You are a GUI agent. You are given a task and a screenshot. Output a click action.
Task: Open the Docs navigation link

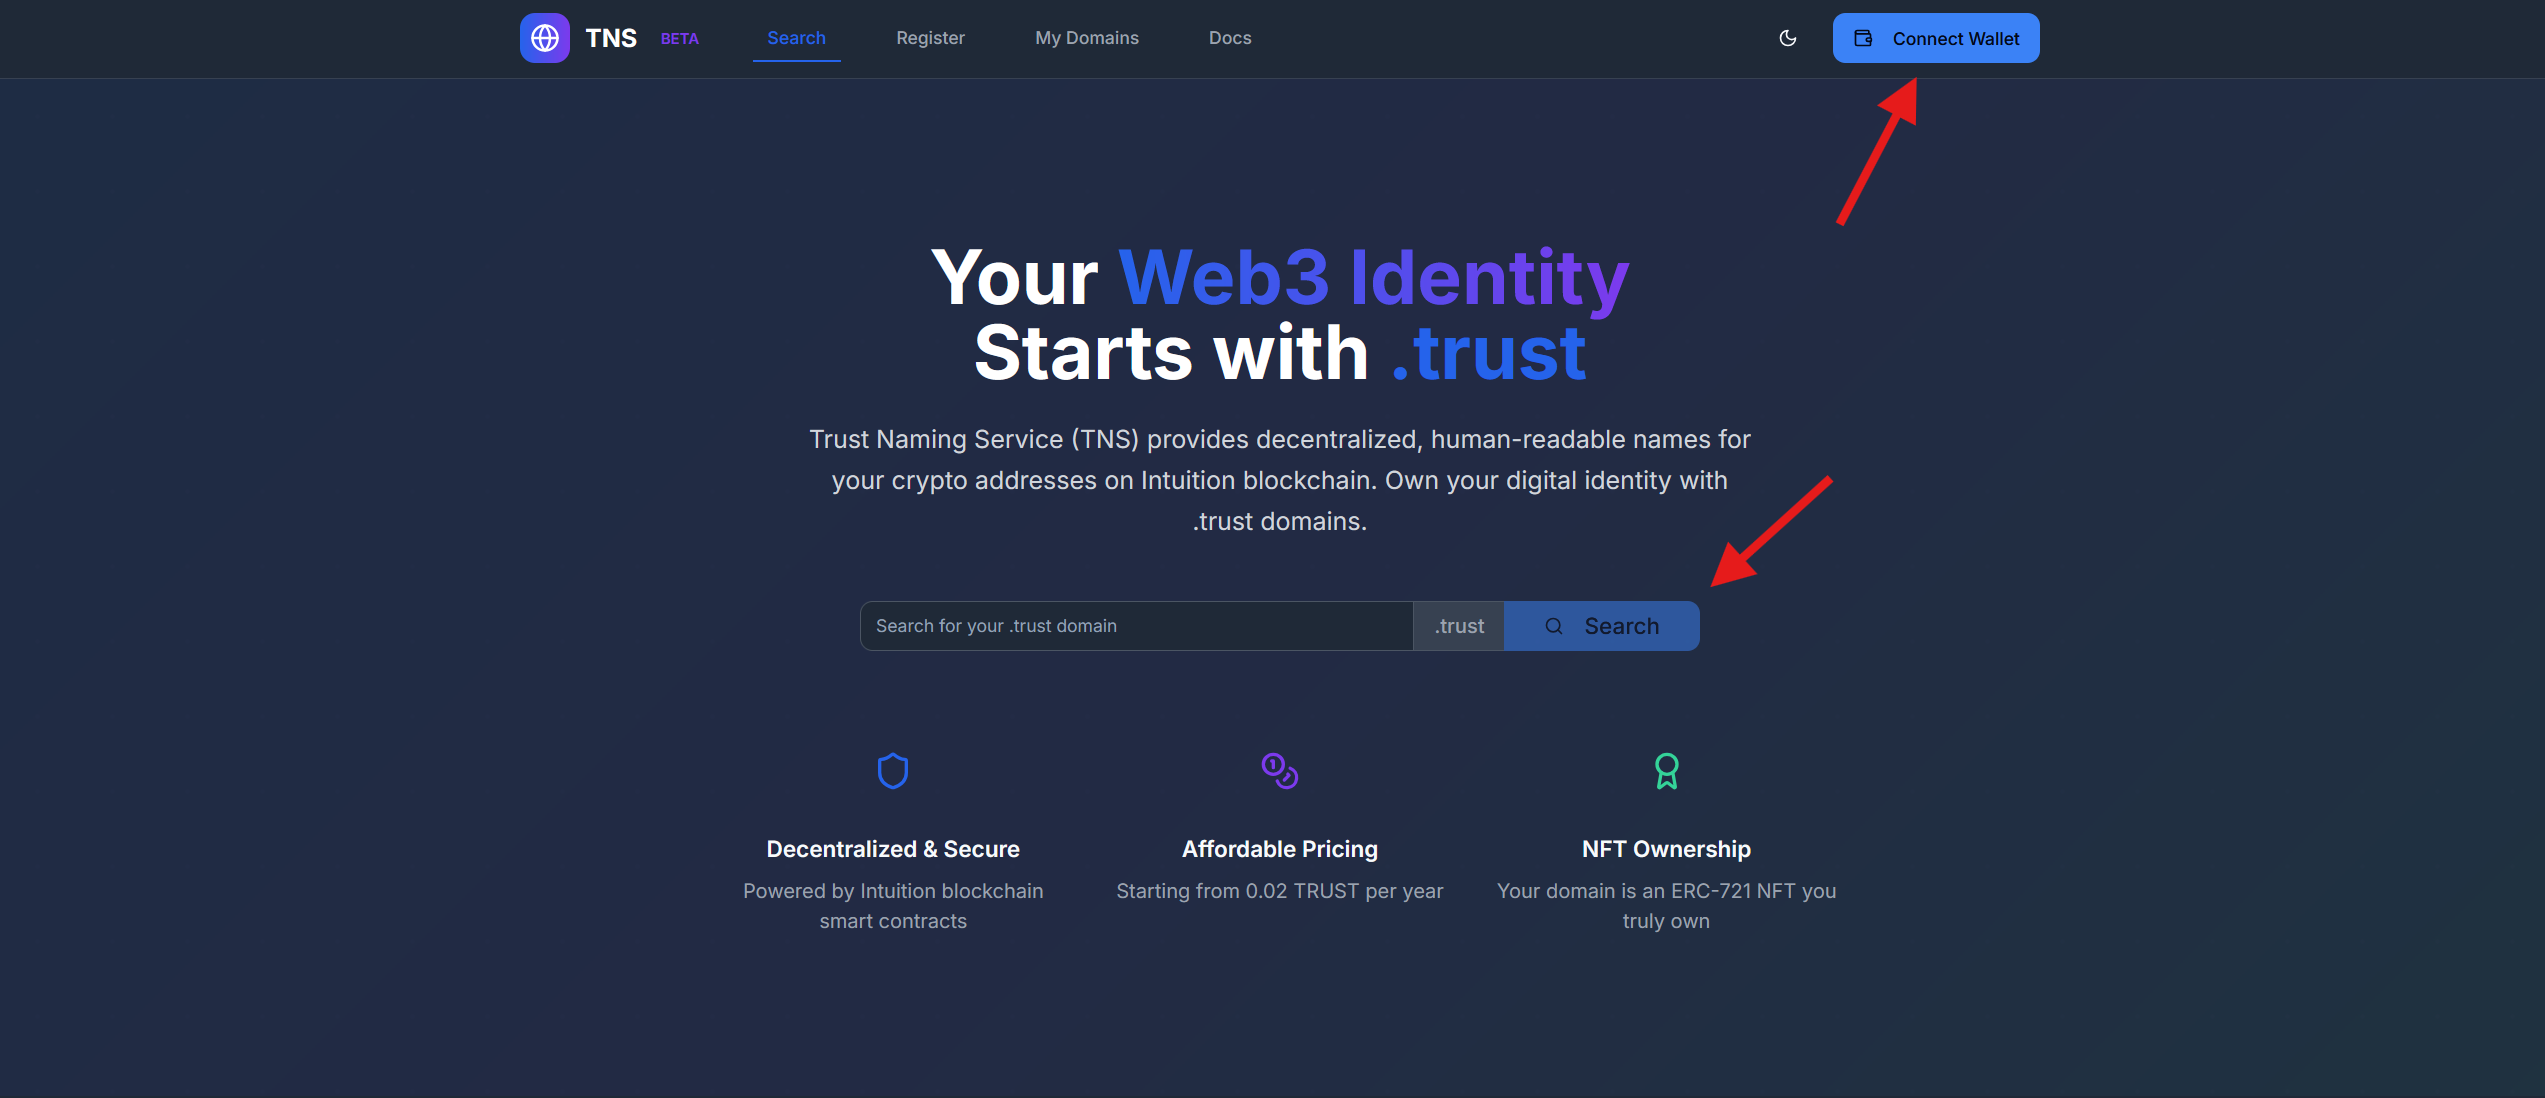pos(1230,38)
